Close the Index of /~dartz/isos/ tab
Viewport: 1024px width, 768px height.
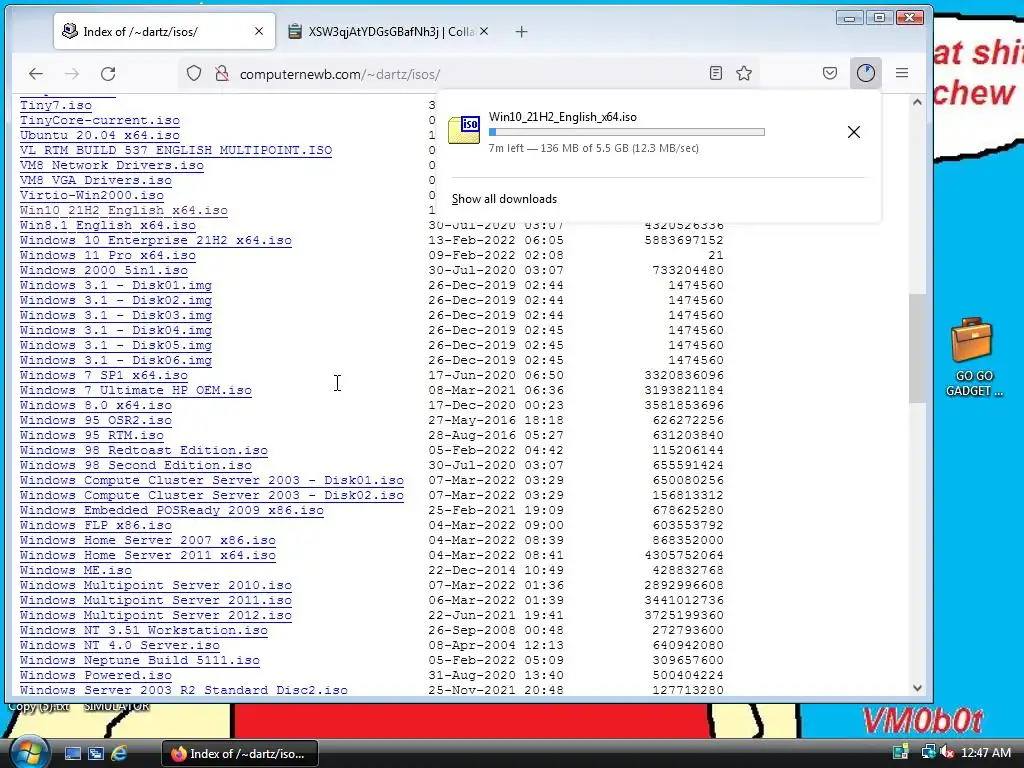[x=259, y=31]
